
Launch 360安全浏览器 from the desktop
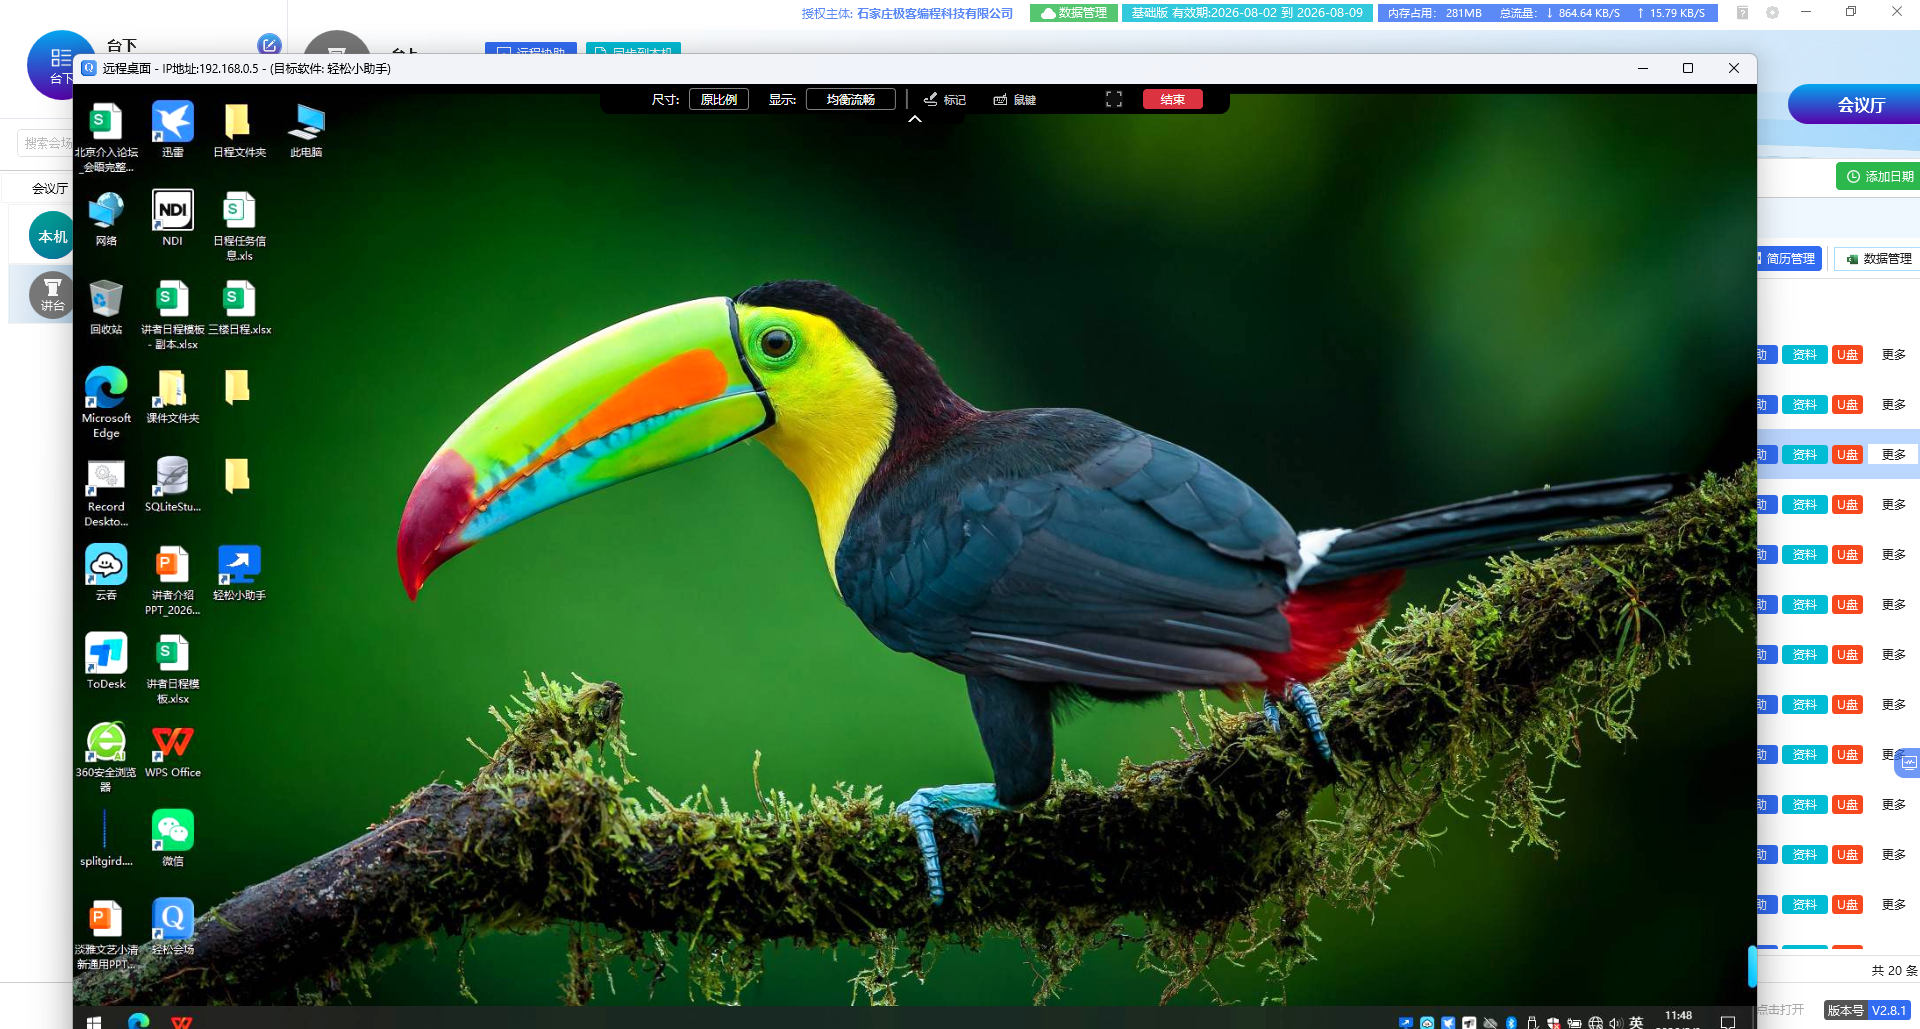pos(106,757)
